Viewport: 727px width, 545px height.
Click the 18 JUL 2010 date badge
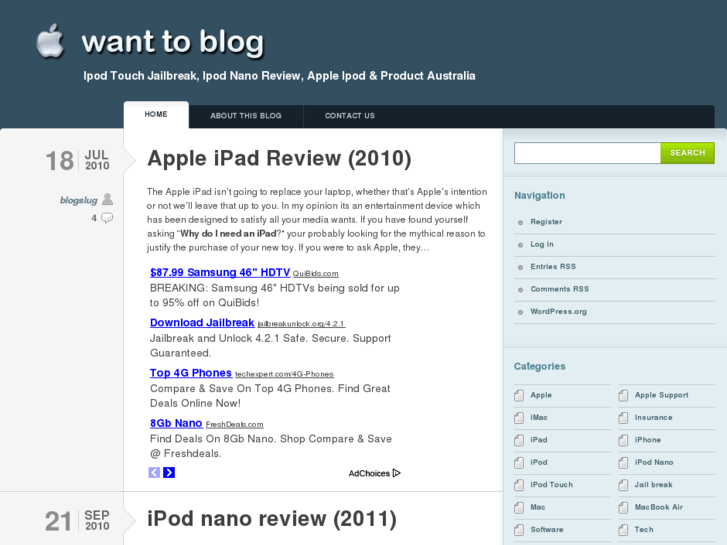pyautogui.click(x=77, y=160)
